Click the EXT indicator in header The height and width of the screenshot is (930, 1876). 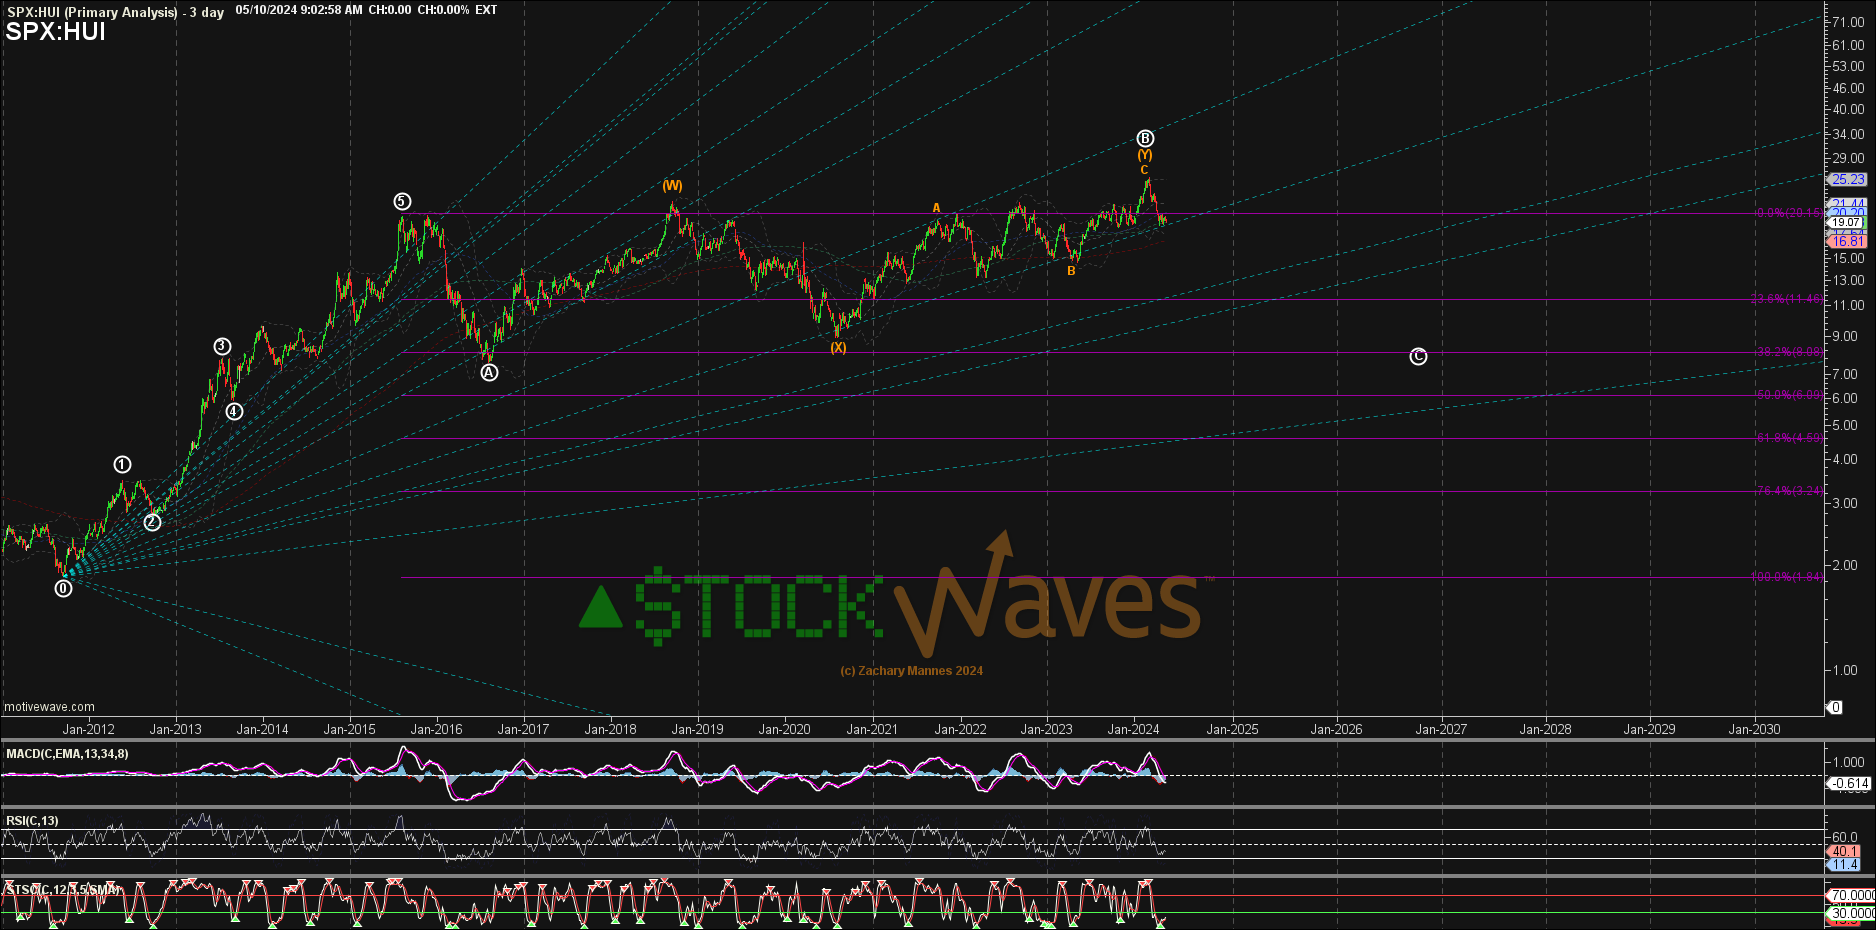pyautogui.click(x=486, y=10)
